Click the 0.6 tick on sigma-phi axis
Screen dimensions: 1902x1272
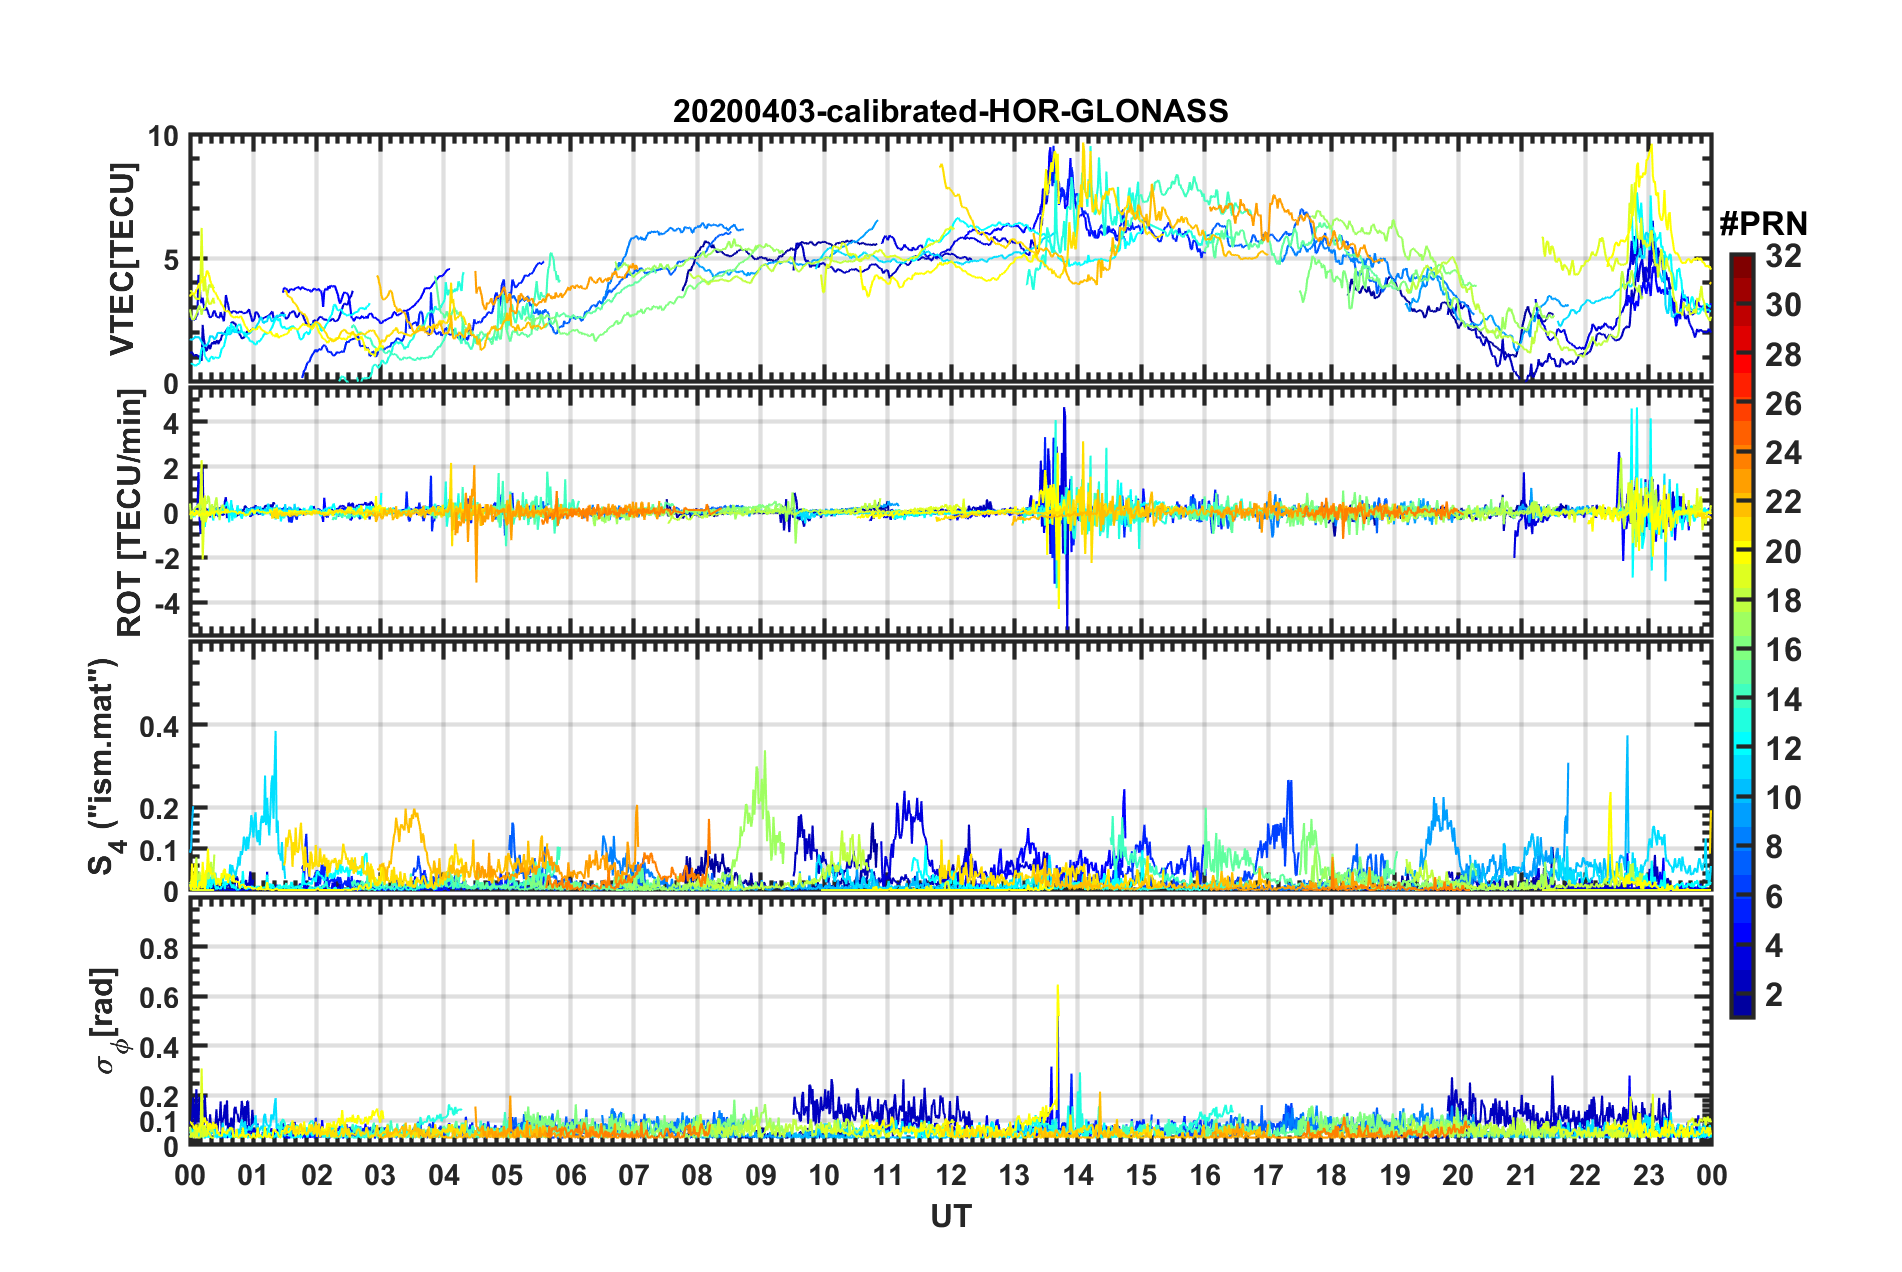click(159, 997)
